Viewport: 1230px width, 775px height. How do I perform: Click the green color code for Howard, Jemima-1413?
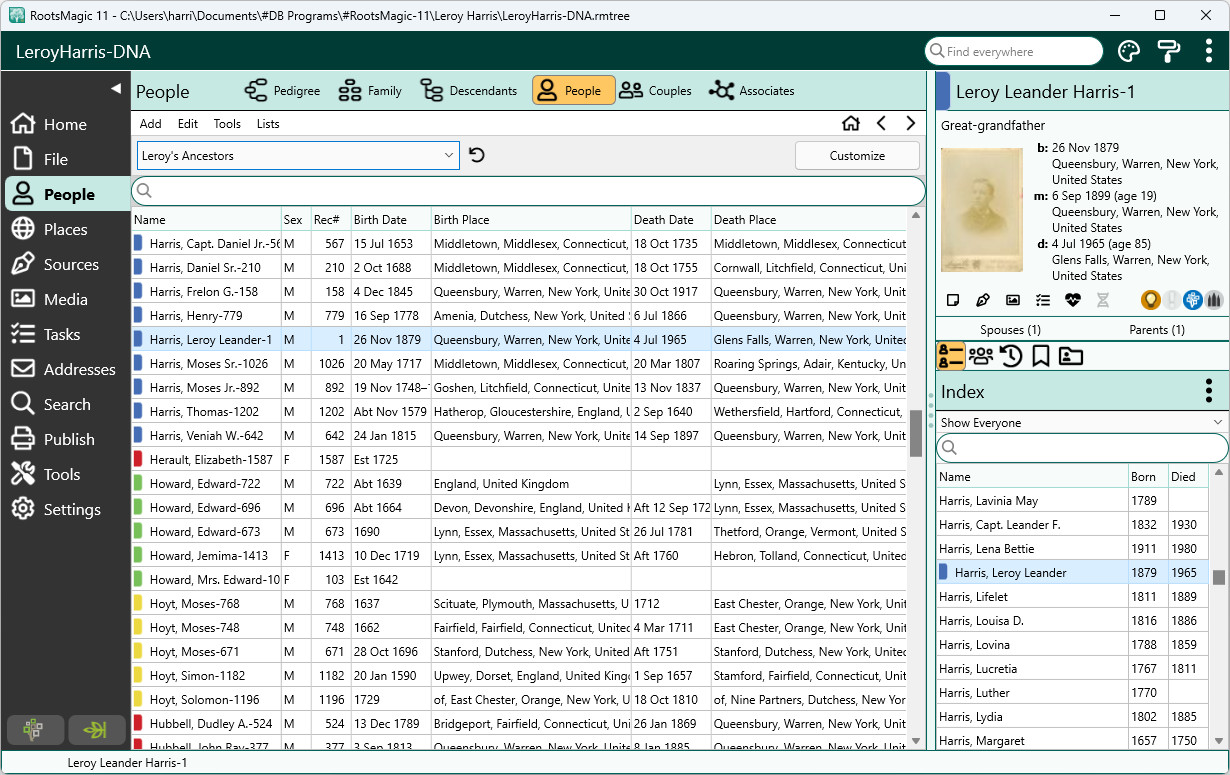(x=138, y=556)
